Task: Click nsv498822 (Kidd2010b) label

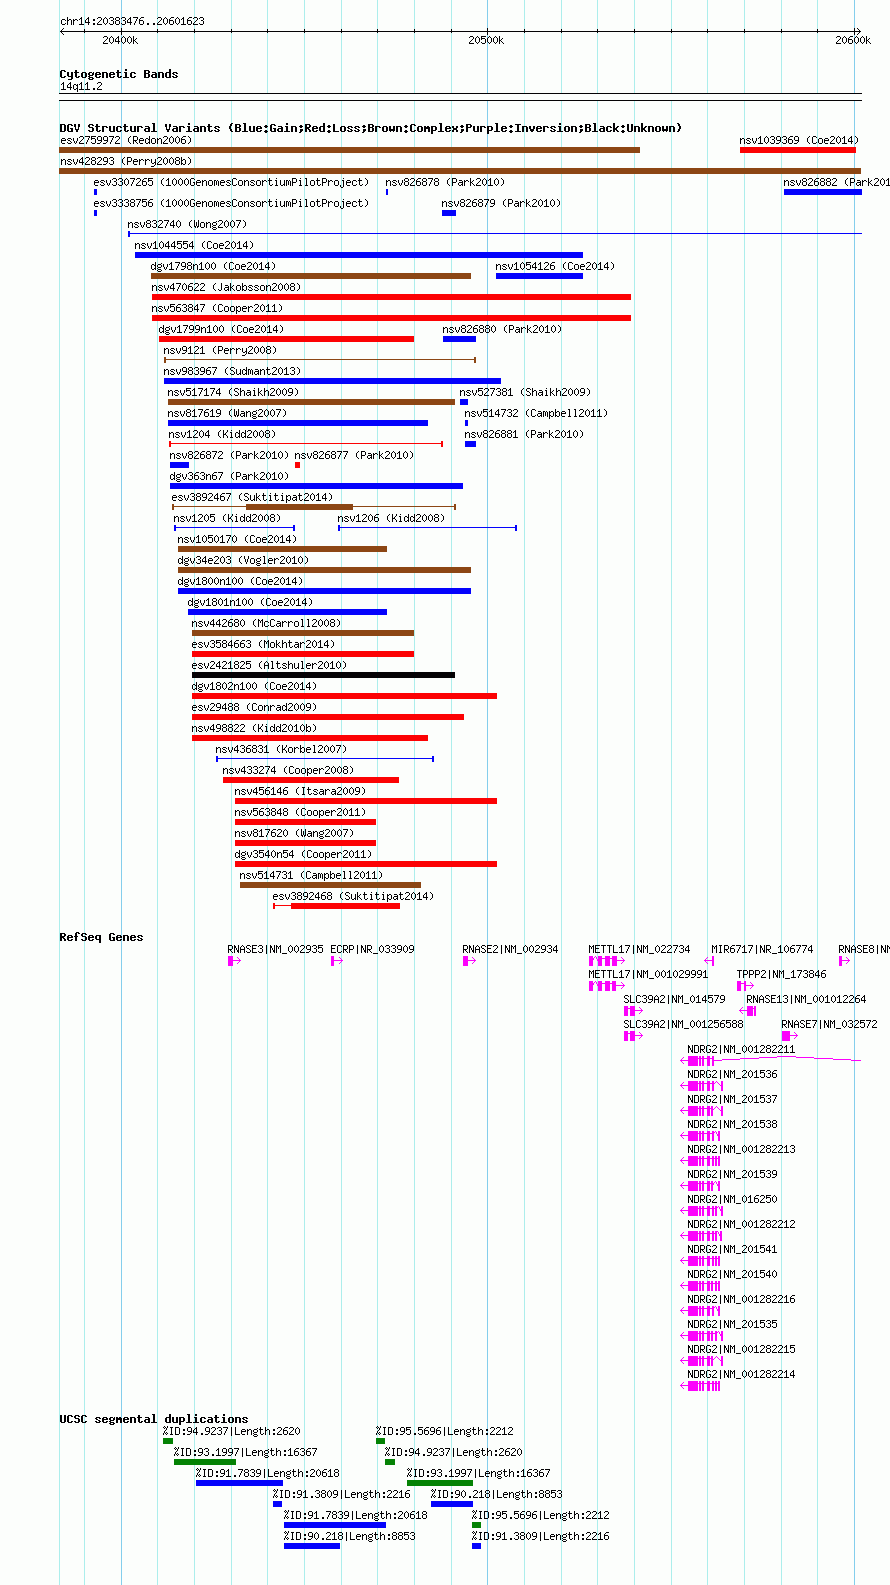Action: tap(254, 728)
